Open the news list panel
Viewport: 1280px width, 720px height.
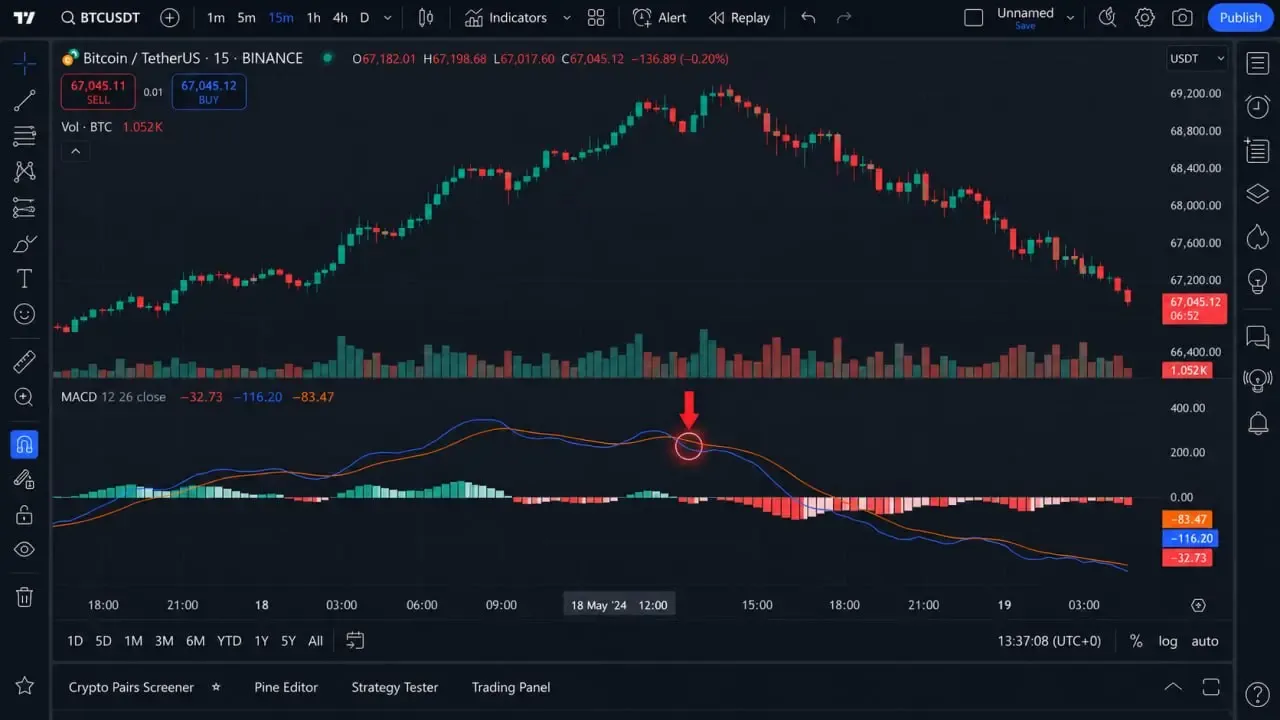1257,151
